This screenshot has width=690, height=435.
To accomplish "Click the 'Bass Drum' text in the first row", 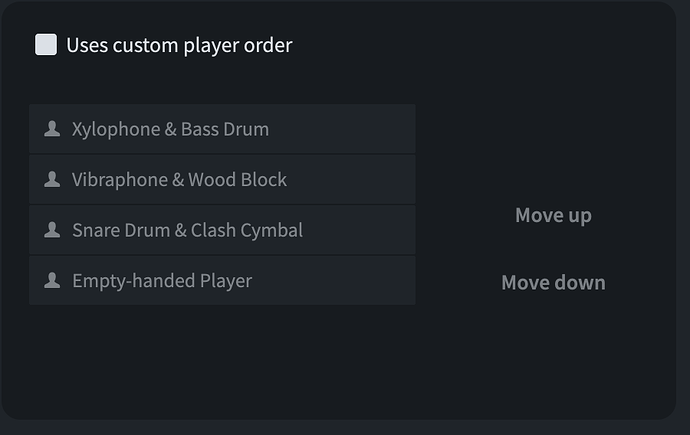I will 225,129.
